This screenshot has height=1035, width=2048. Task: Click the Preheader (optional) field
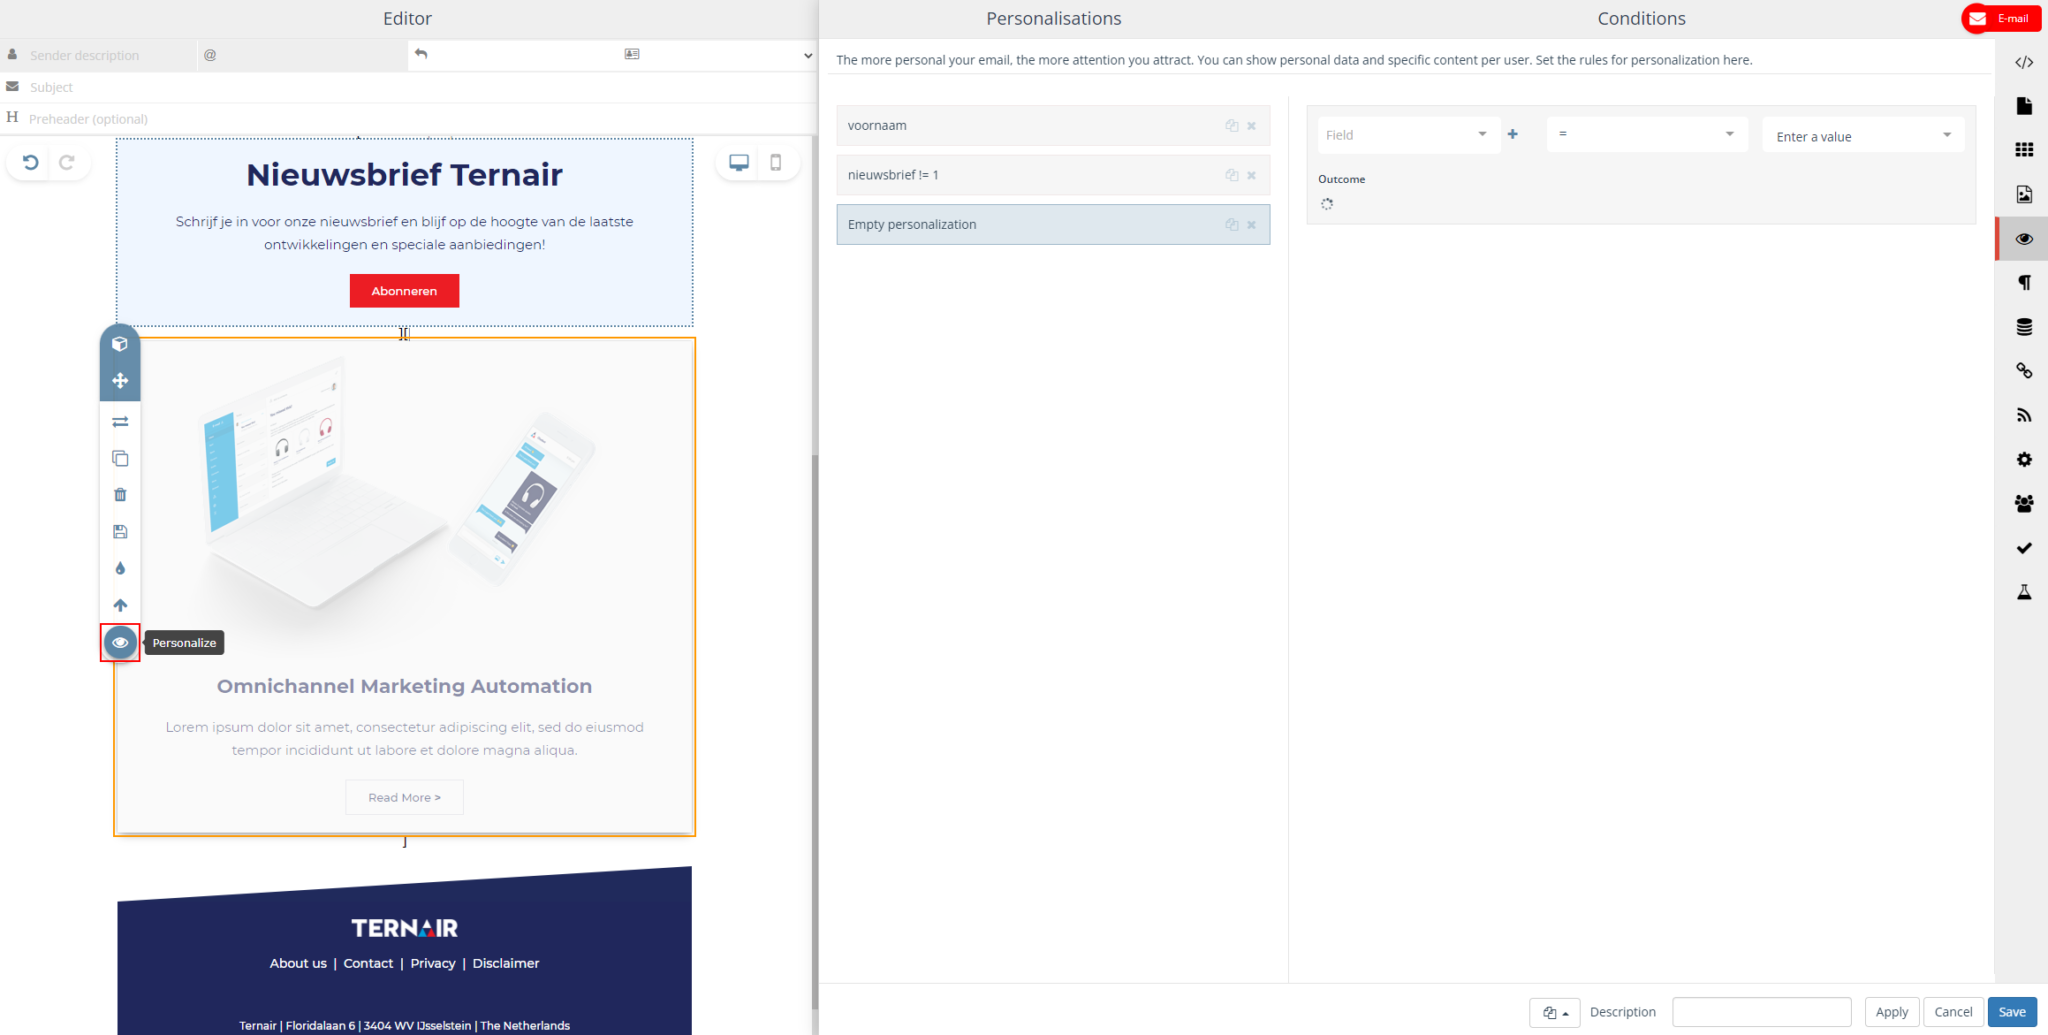click(x=420, y=119)
